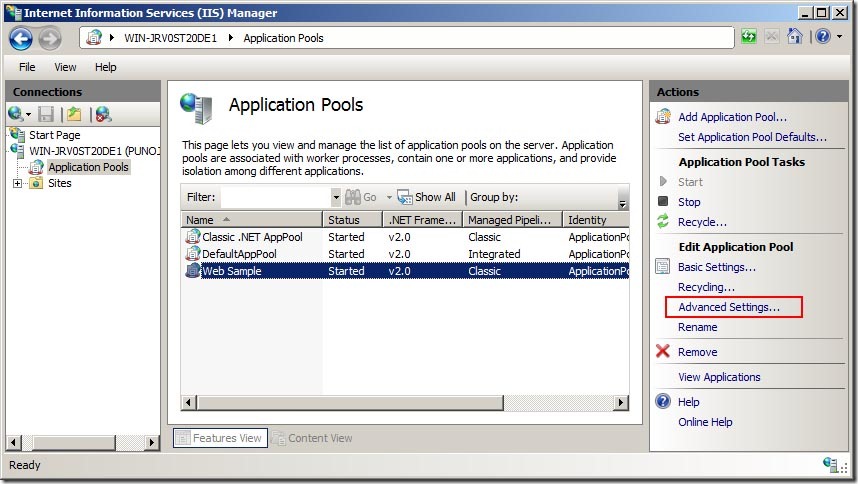The width and height of the screenshot is (858, 484).
Task: Click the Connections pane scroll left arrow
Action: [13, 442]
